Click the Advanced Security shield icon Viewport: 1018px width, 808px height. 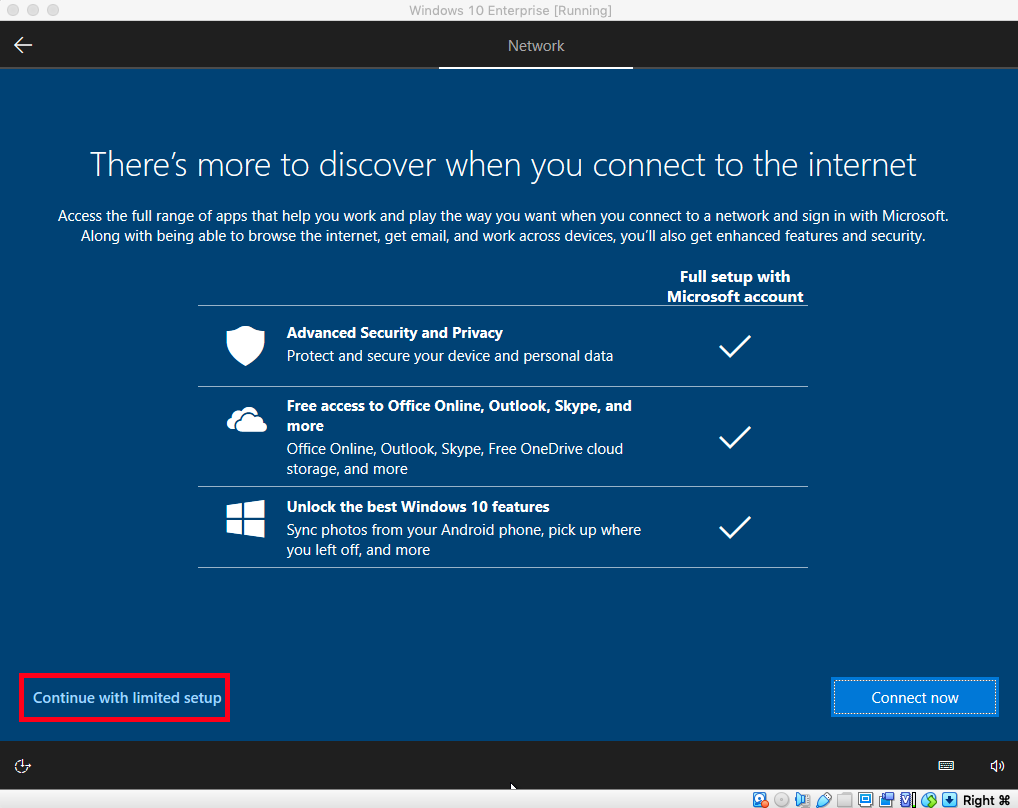[245, 346]
